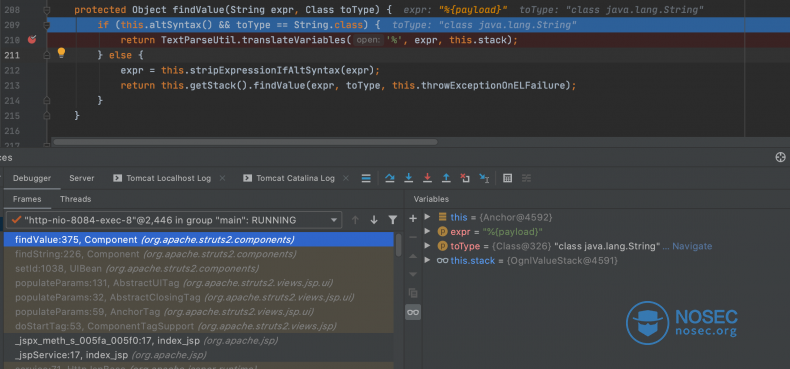Click the Variables panel header label

[431, 199]
